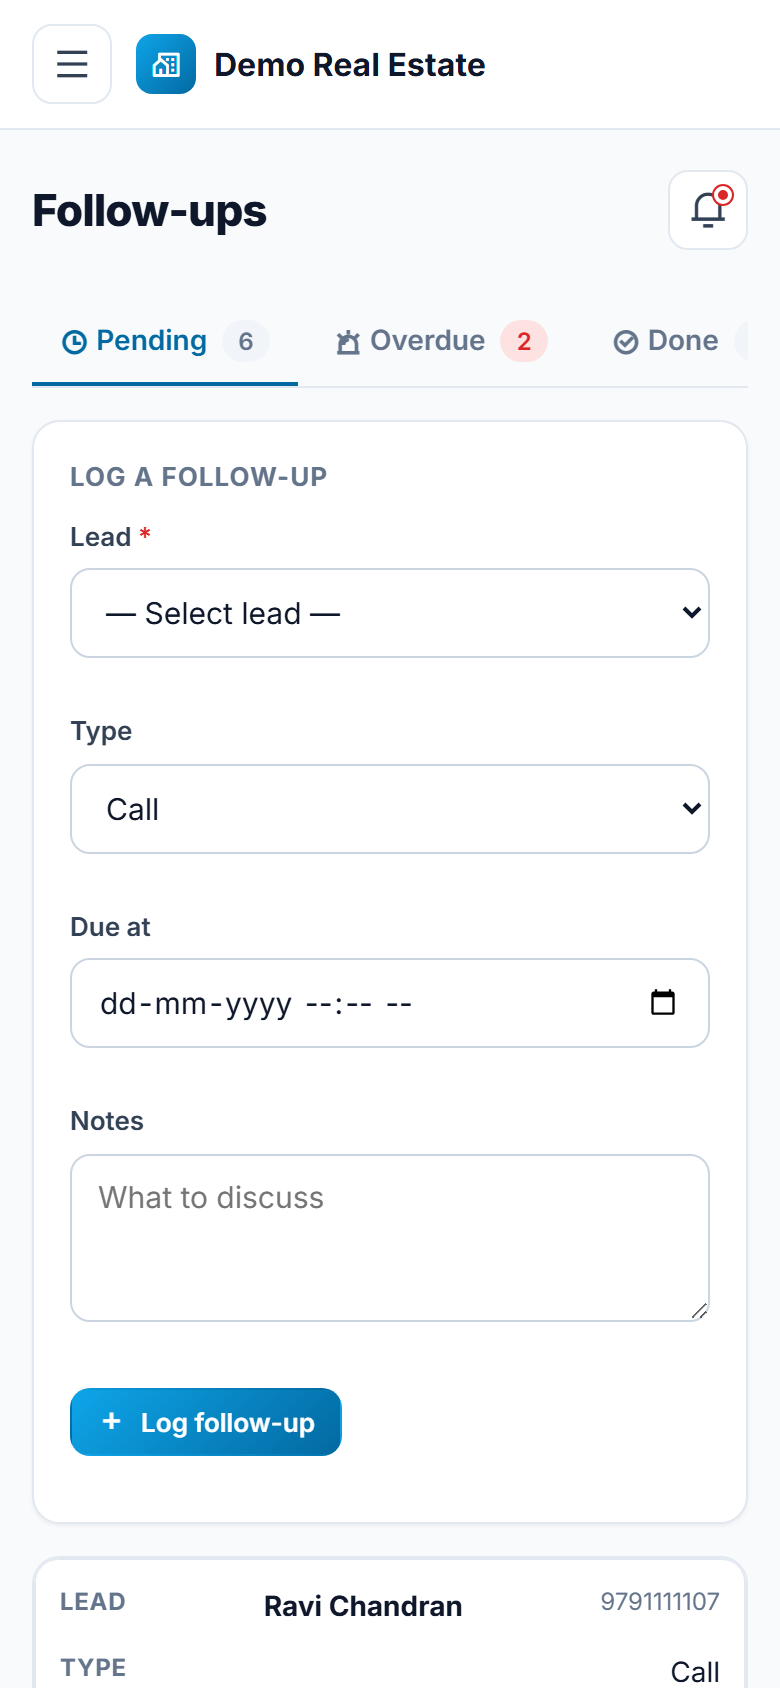The width and height of the screenshot is (780, 1688).
Task: Click the Log follow-up button
Action: [x=206, y=1422]
